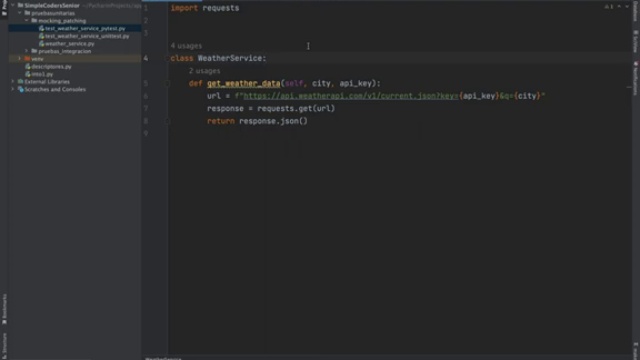This screenshot has width=640, height=360.
Task: Toggle fold marker at line 5 gutter
Action: tap(167, 83)
